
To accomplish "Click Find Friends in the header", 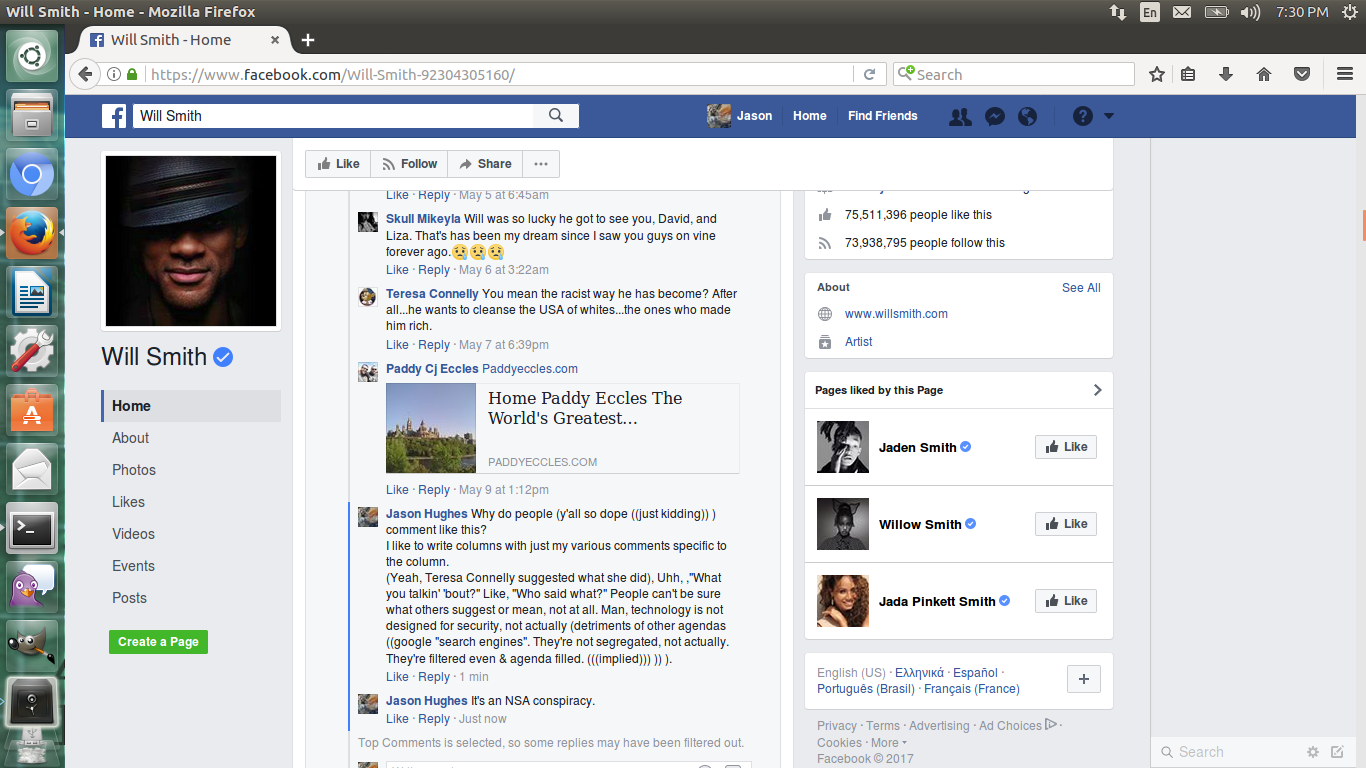I will (x=882, y=116).
